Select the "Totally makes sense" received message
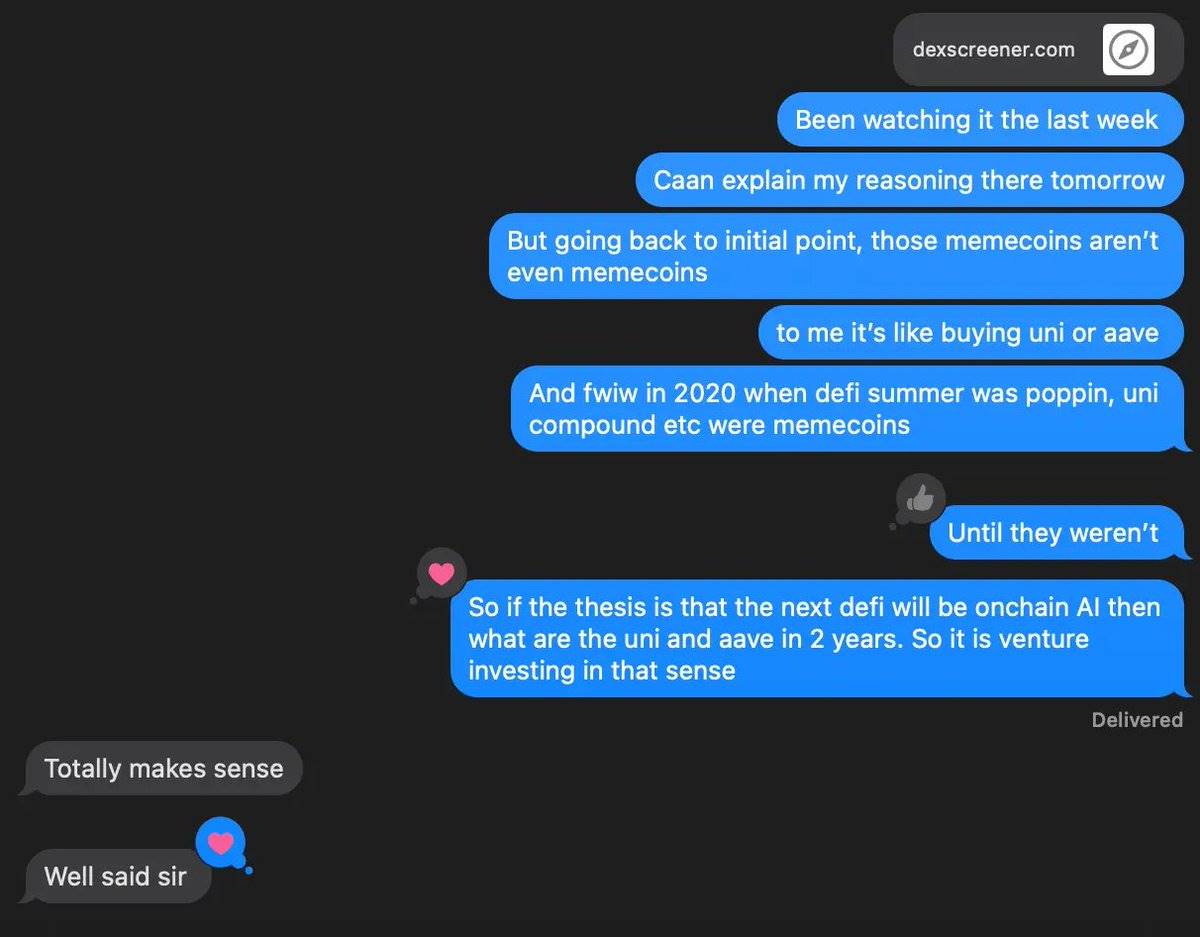The width and height of the screenshot is (1200, 937). click(x=164, y=768)
